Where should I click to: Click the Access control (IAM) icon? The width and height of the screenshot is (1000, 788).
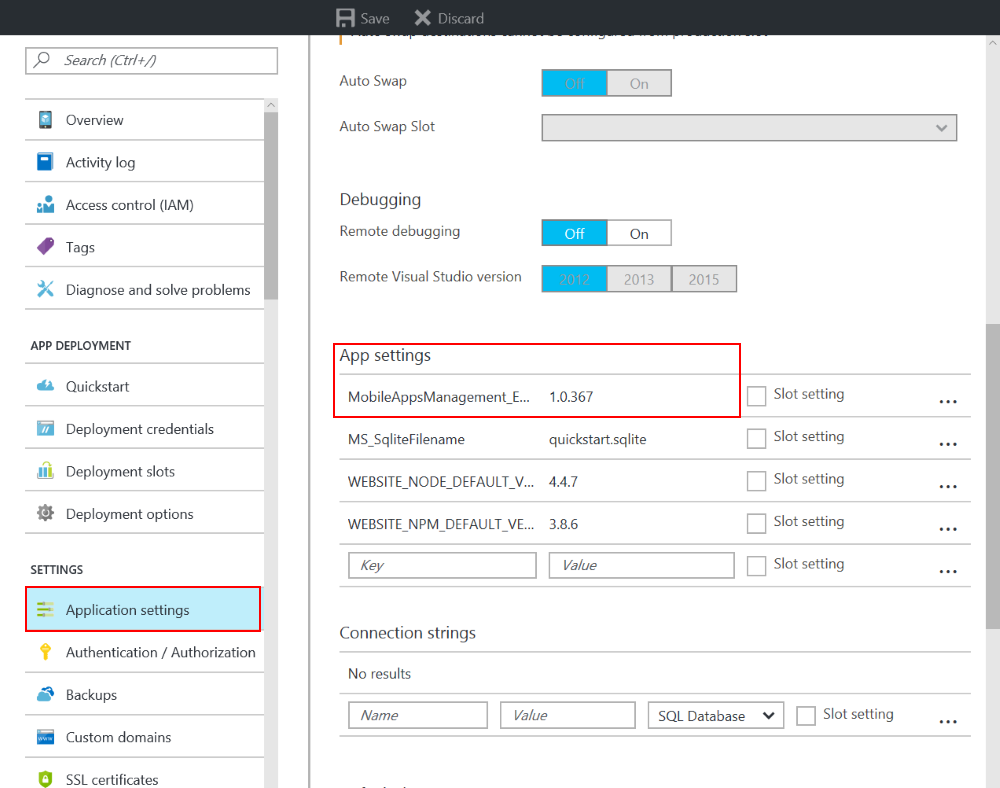(45, 205)
